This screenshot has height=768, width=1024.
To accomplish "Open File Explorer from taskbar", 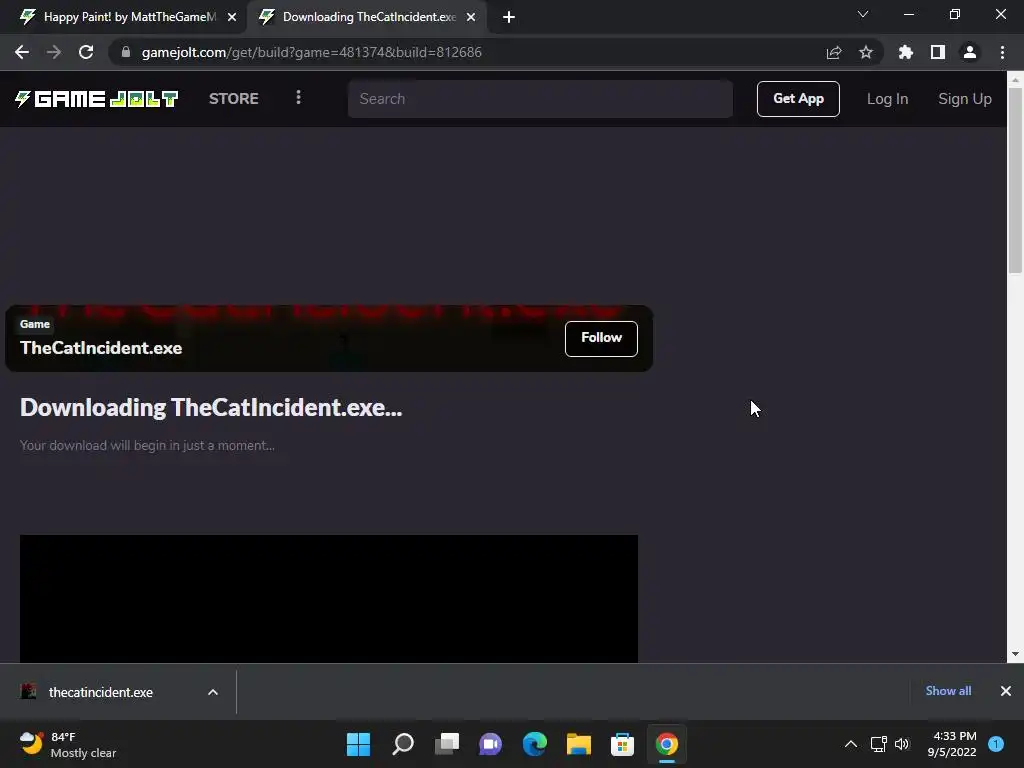I will point(579,744).
